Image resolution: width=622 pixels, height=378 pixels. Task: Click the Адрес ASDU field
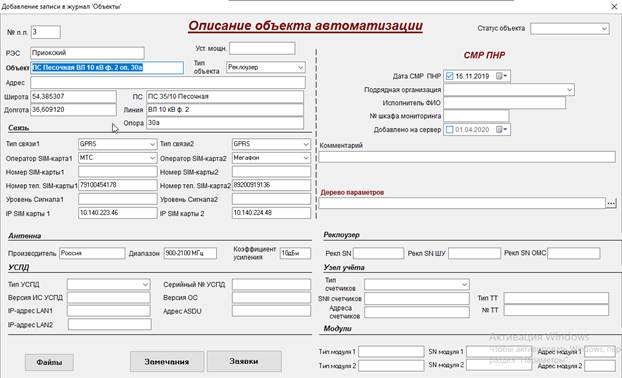(271, 311)
